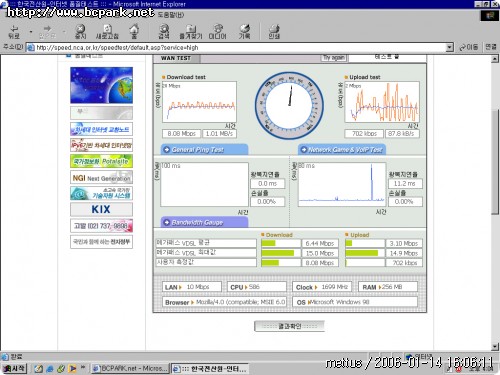Viewport: 500px width, 375px height.
Task: Click the CPU 586 info field
Action: [x=257, y=287]
